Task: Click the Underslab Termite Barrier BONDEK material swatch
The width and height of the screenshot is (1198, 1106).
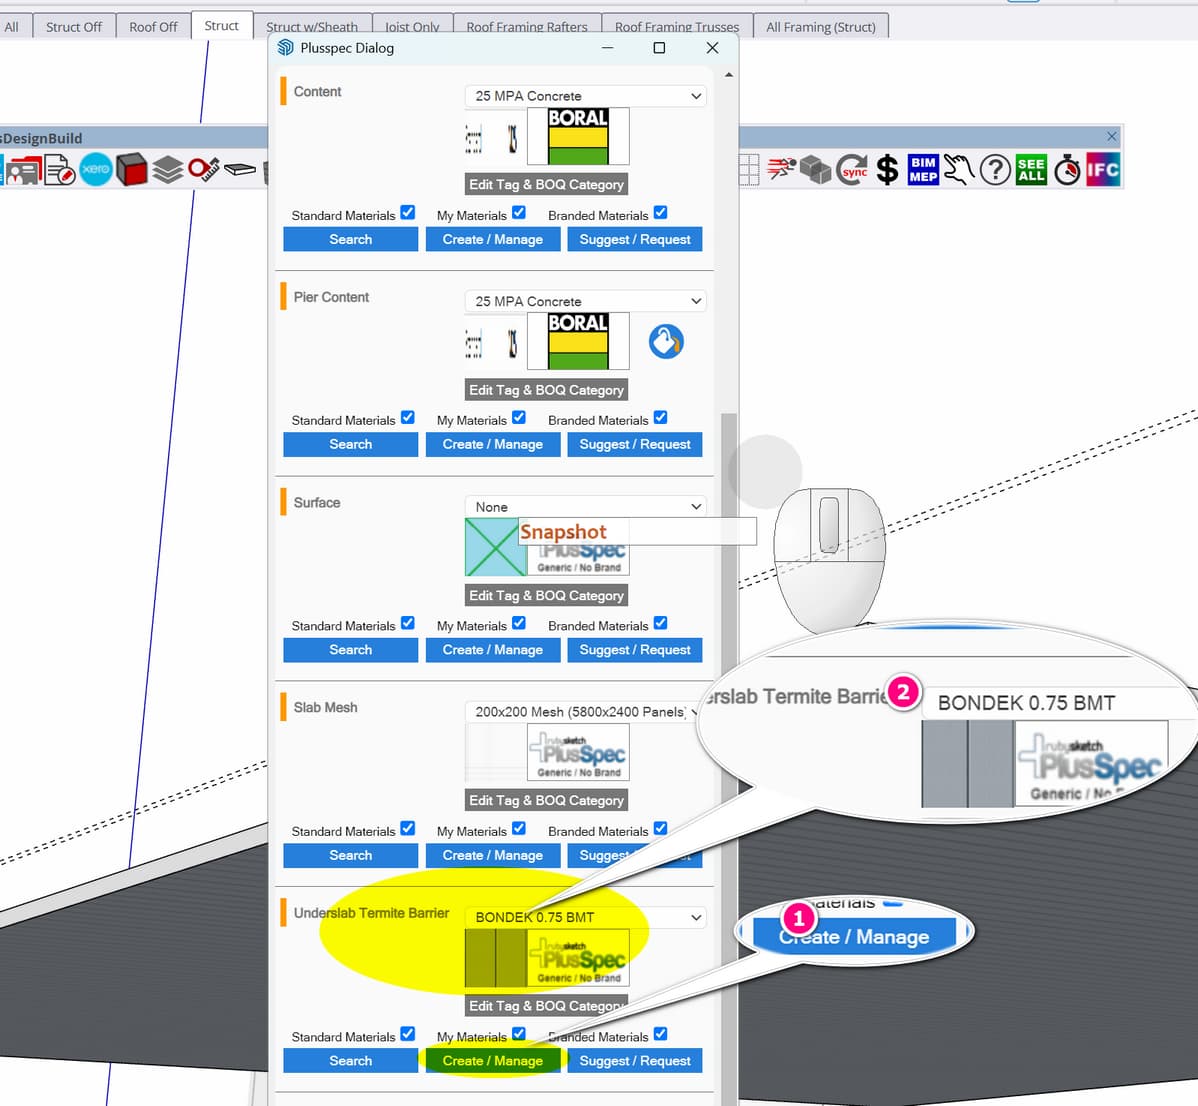Action: (x=495, y=958)
